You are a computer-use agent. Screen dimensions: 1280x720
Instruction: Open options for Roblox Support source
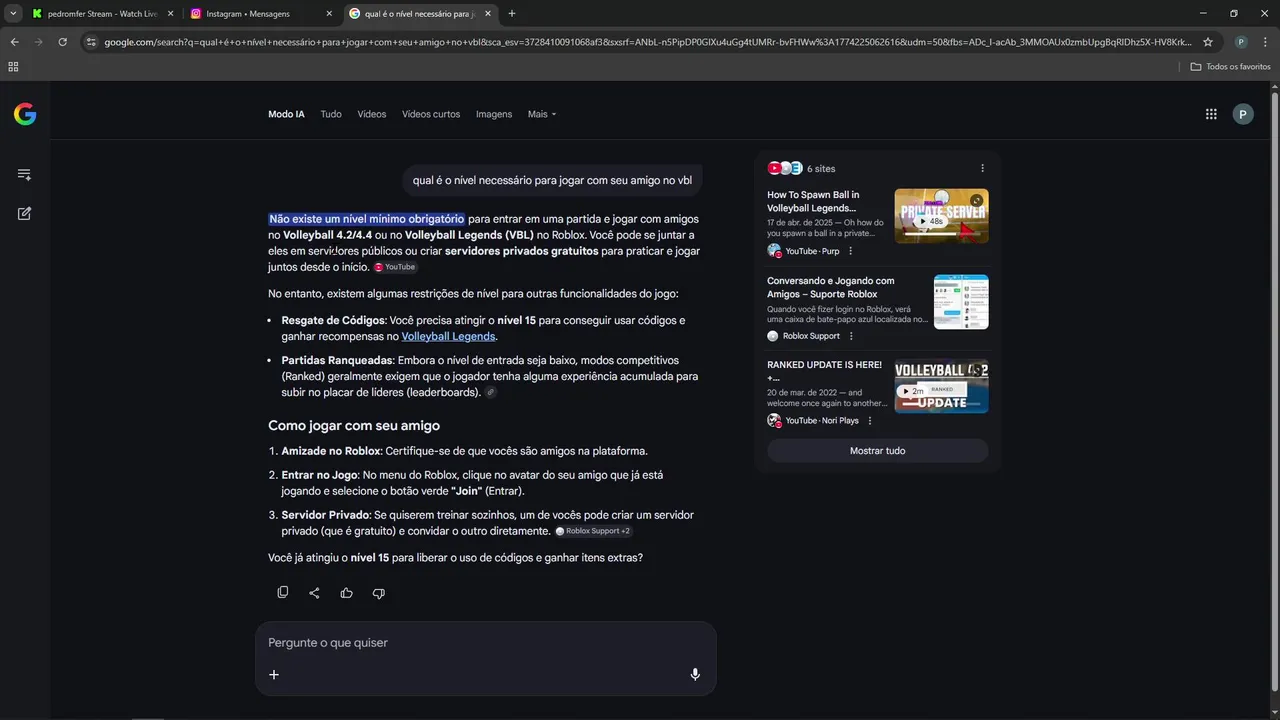click(x=851, y=336)
